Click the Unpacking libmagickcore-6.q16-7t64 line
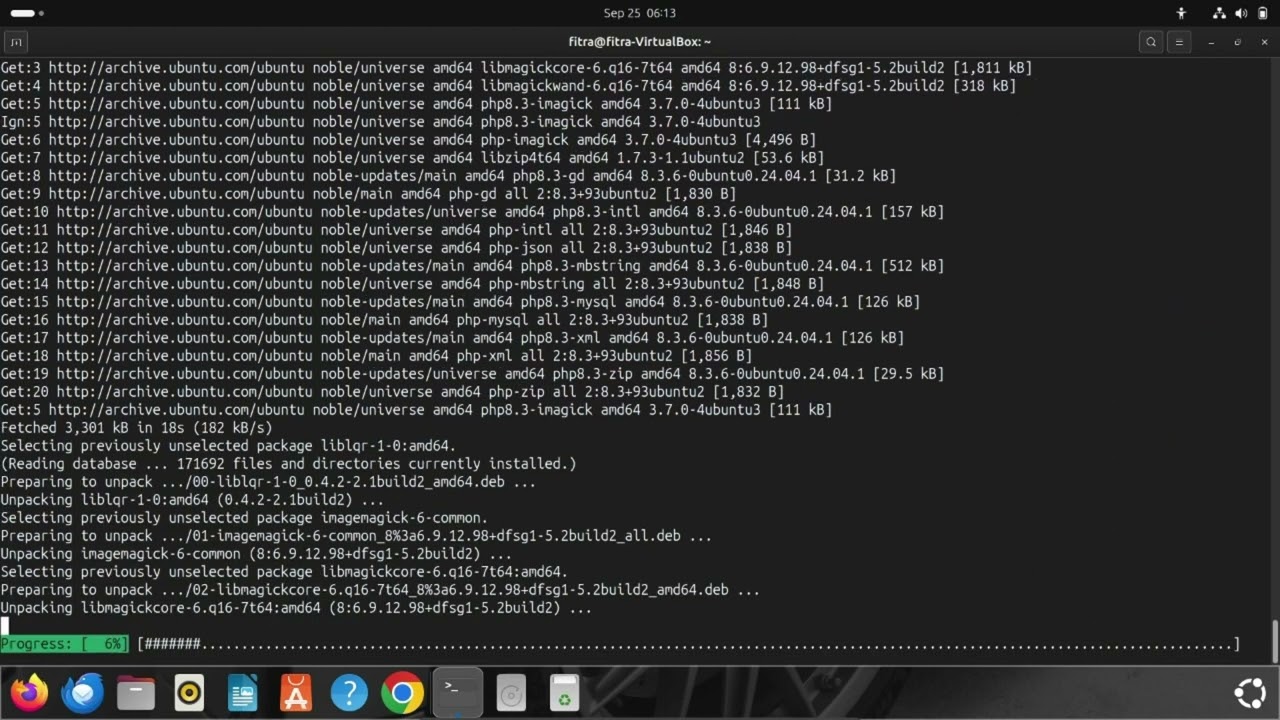This screenshot has width=1280, height=720. [x=296, y=608]
